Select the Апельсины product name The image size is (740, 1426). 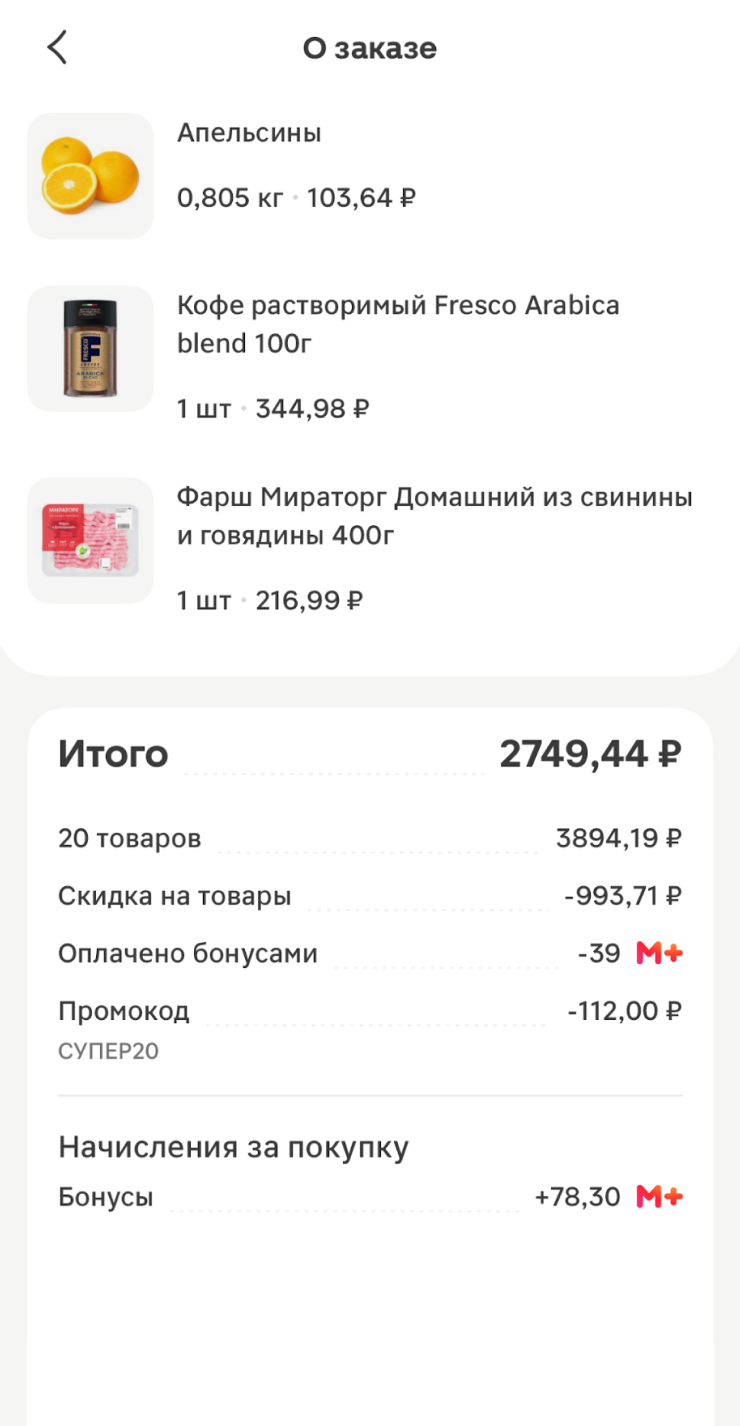click(x=249, y=133)
